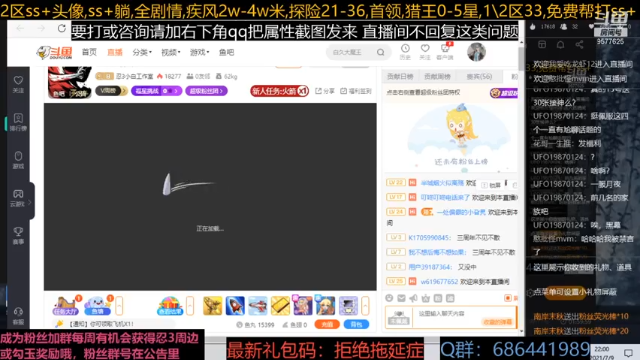
Task: Expand the arrow next to 鱼塘
Action: 119,306
